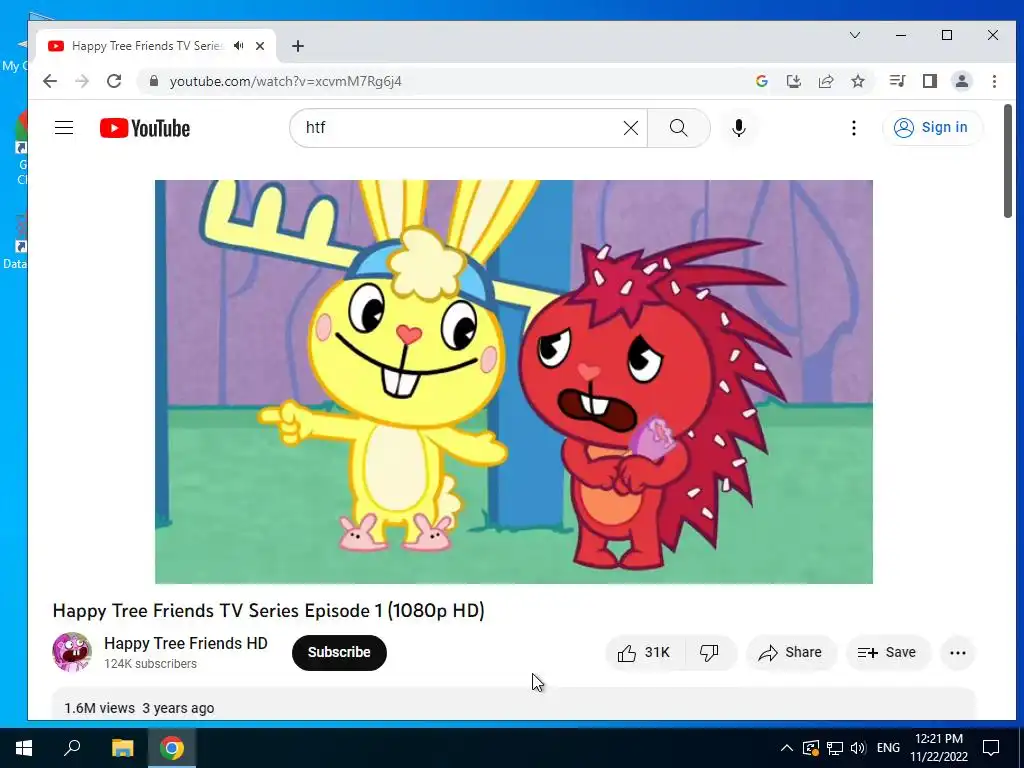Viewport: 1024px width, 768px height.
Task: Open a new tab with plus button
Action: 298,46
